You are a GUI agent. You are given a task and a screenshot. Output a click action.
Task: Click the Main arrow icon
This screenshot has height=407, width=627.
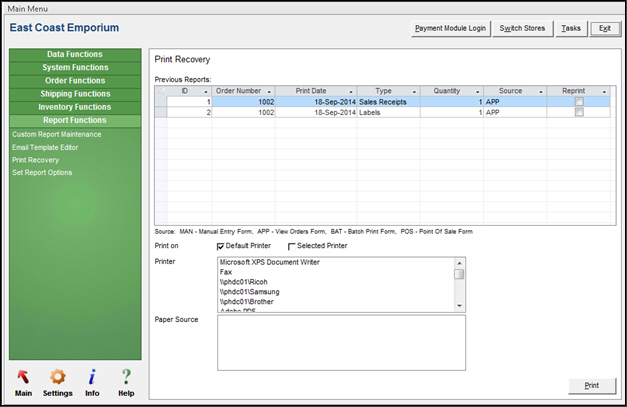(x=22, y=377)
